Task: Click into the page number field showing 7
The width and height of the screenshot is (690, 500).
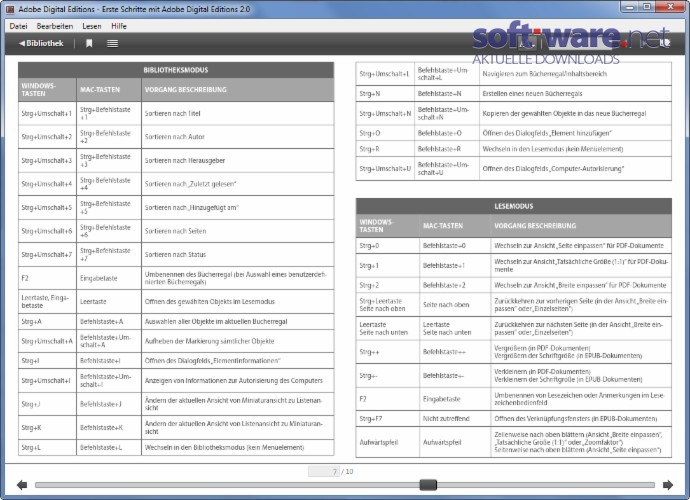Action: (x=324, y=471)
